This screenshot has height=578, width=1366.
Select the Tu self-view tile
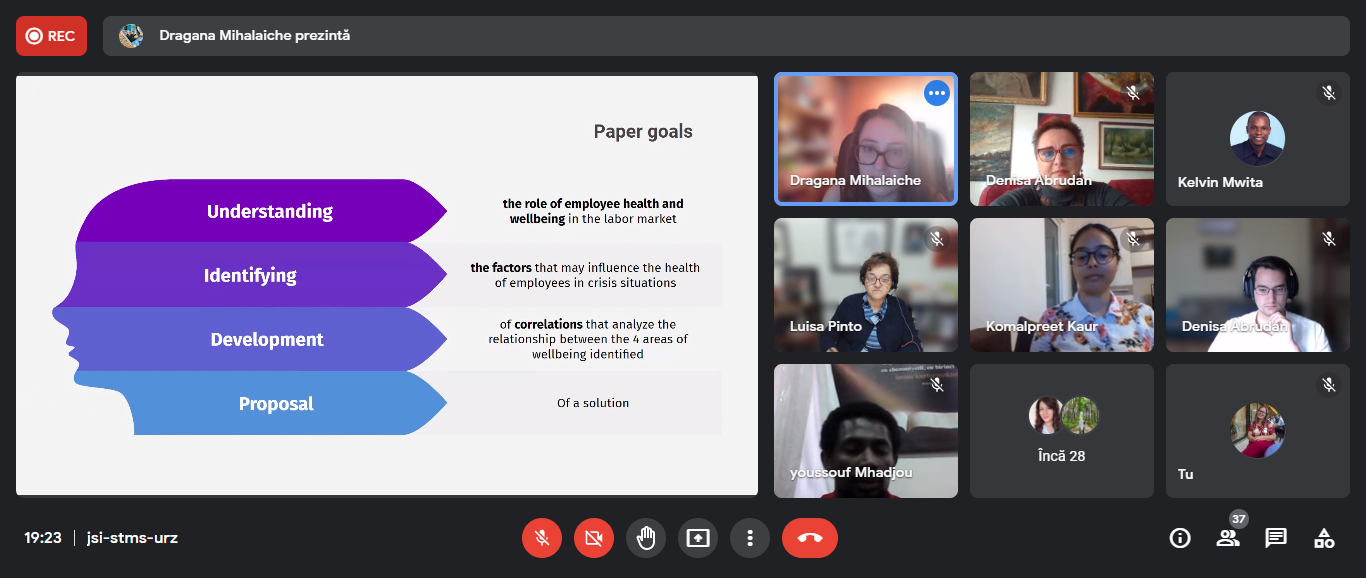1258,431
